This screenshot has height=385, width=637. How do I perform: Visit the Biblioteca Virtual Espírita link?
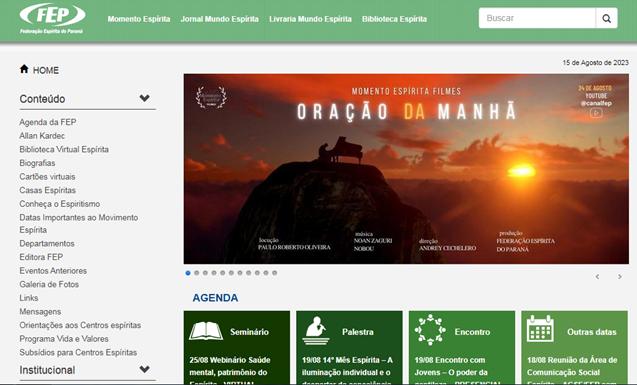(x=64, y=149)
